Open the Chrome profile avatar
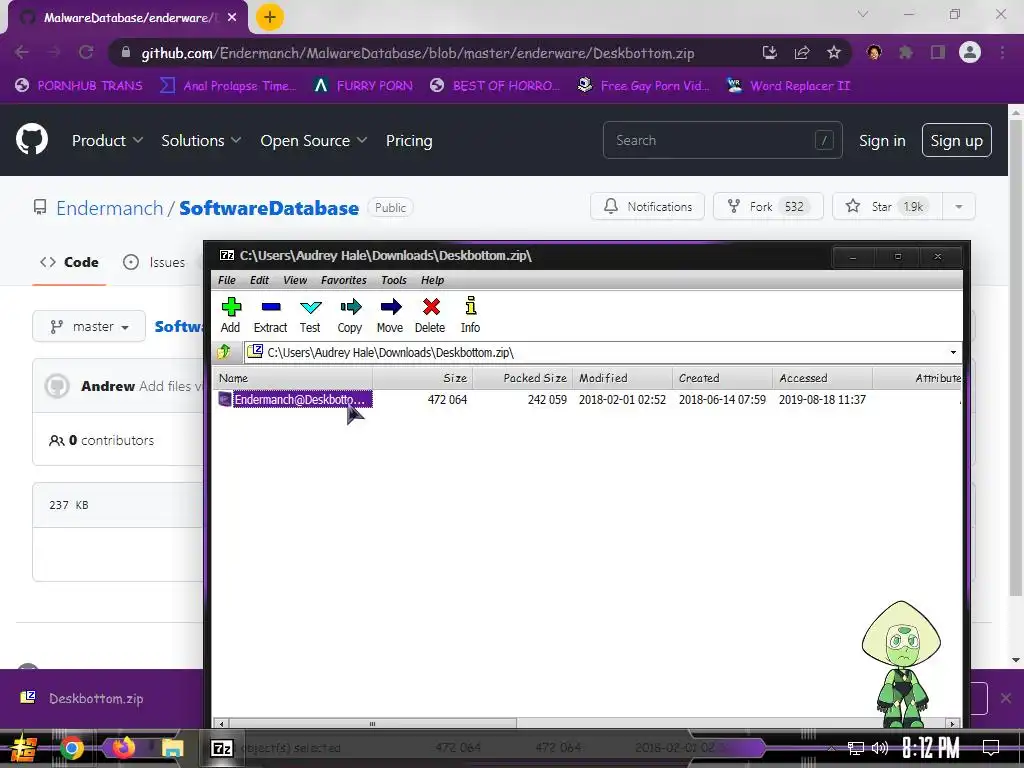1024x768 pixels. pyautogui.click(x=970, y=52)
